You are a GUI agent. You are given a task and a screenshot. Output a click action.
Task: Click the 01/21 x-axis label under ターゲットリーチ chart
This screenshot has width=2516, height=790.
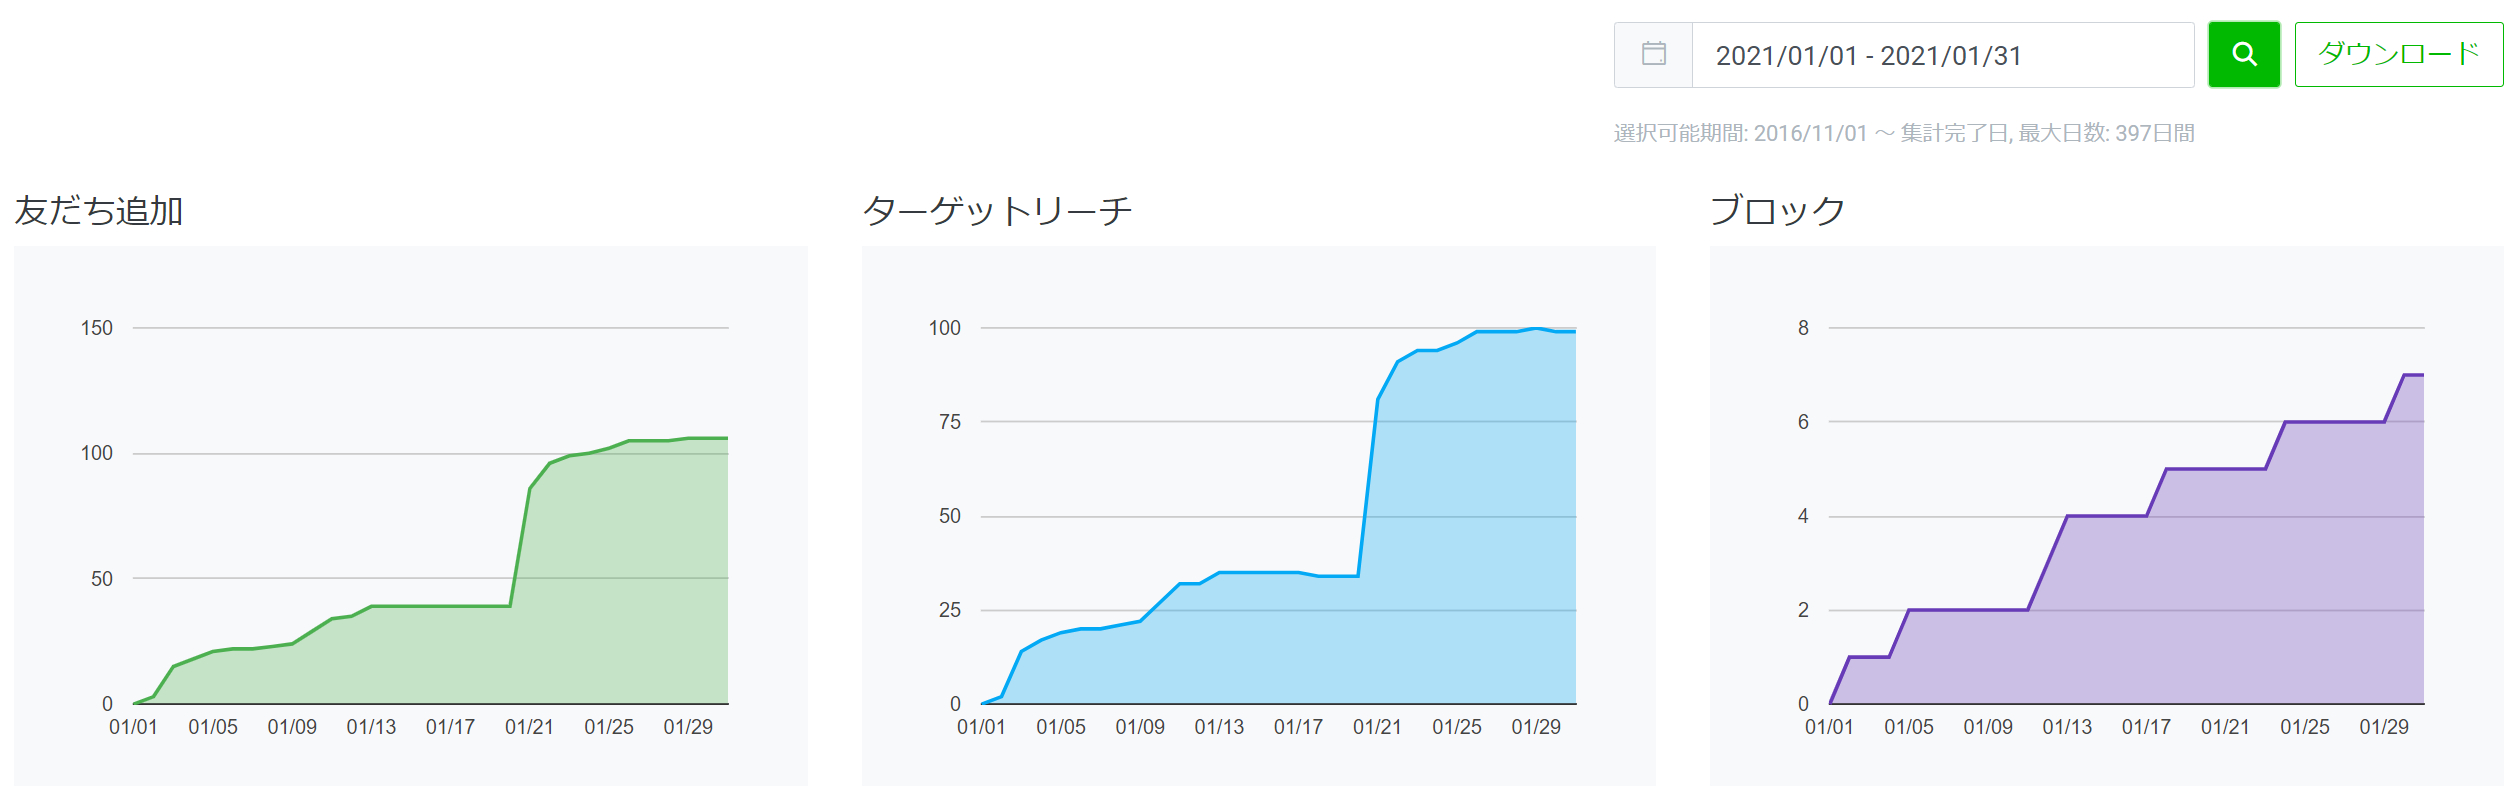(x=1377, y=727)
